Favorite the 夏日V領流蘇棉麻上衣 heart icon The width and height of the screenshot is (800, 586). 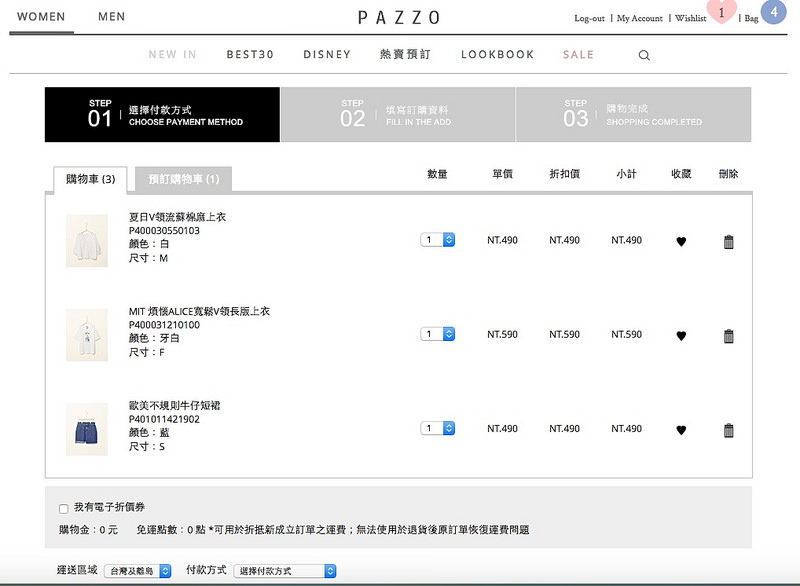[681, 242]
